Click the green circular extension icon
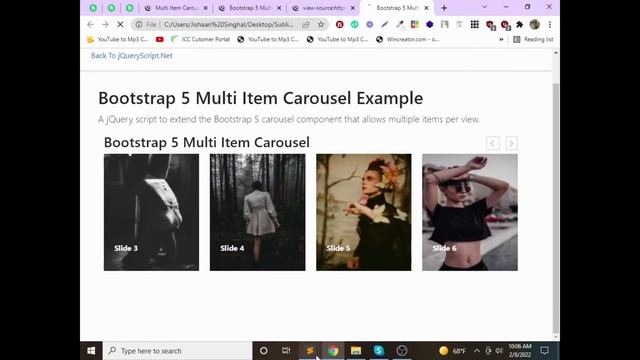 [x=354, y=24]
